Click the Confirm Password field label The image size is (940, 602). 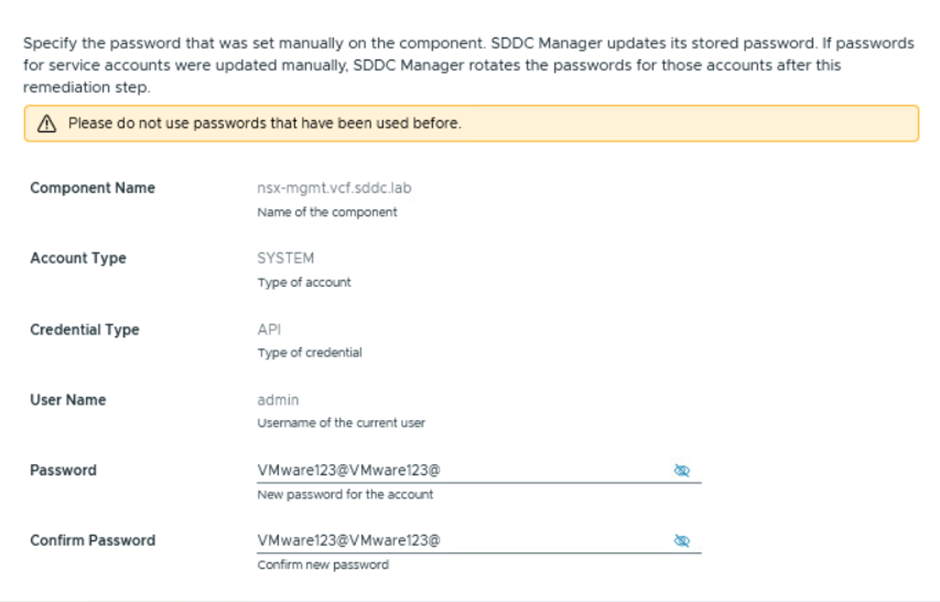coord(92,540)
